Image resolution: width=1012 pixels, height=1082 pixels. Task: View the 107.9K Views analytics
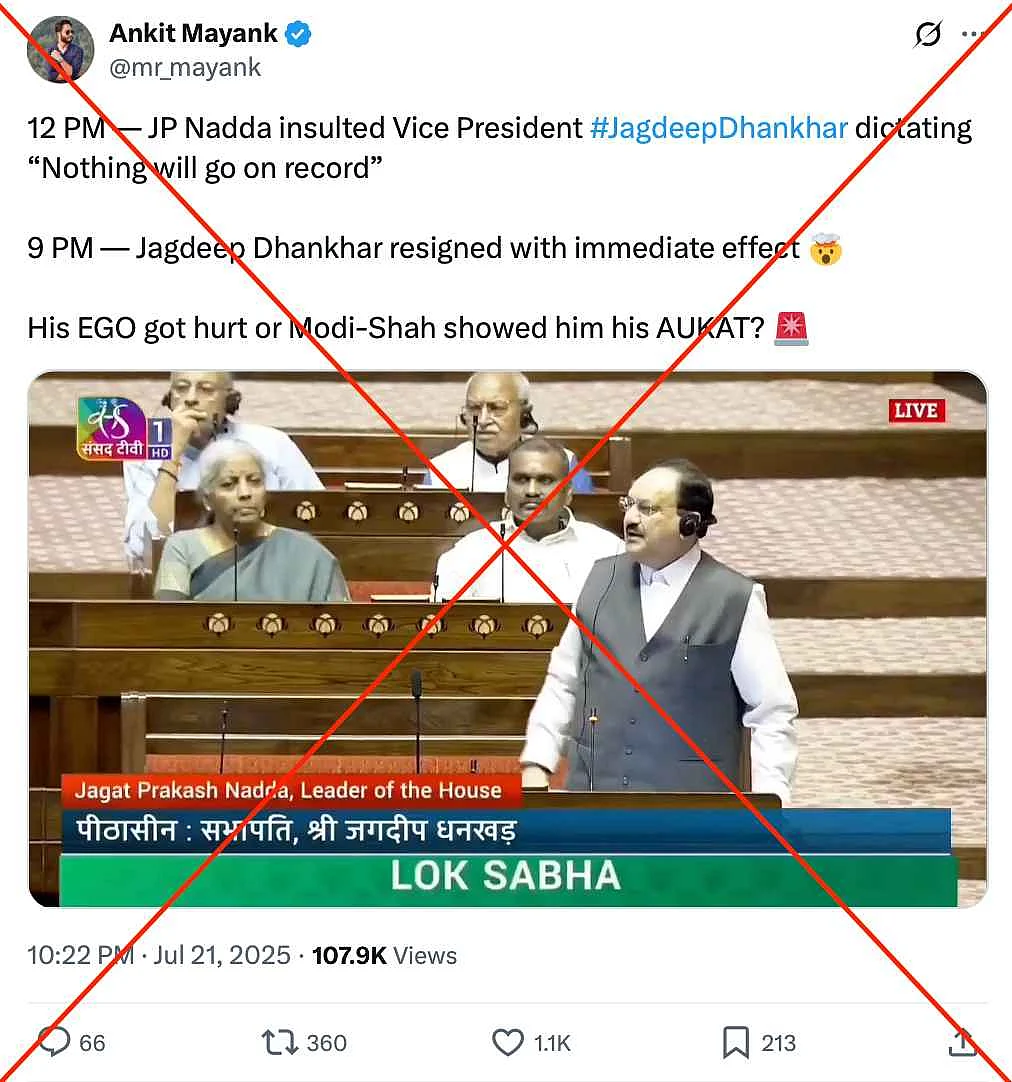point(384,956)
